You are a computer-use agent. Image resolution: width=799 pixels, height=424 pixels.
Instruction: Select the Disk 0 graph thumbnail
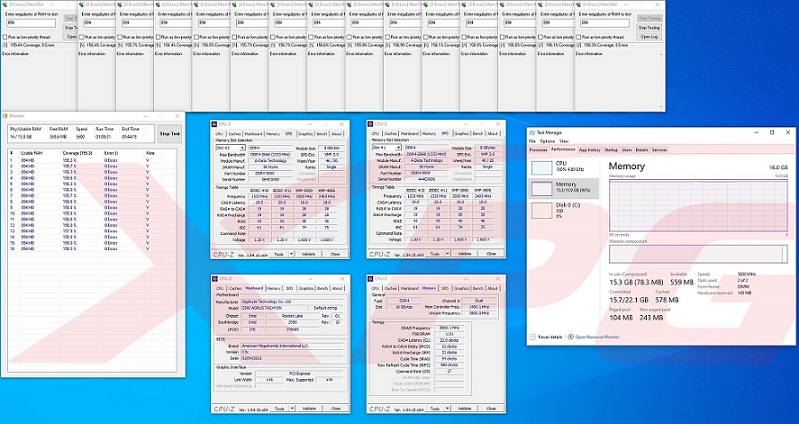(541, 209)
